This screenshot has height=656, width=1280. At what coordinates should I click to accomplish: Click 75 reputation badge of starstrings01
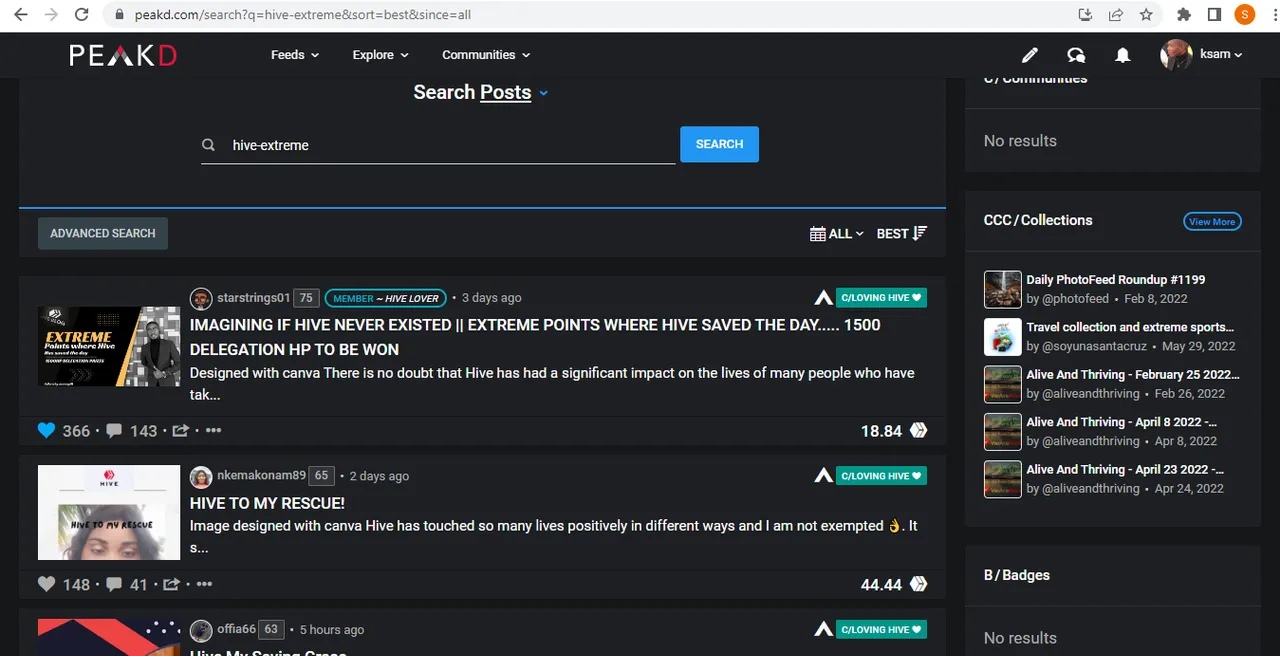307,298
